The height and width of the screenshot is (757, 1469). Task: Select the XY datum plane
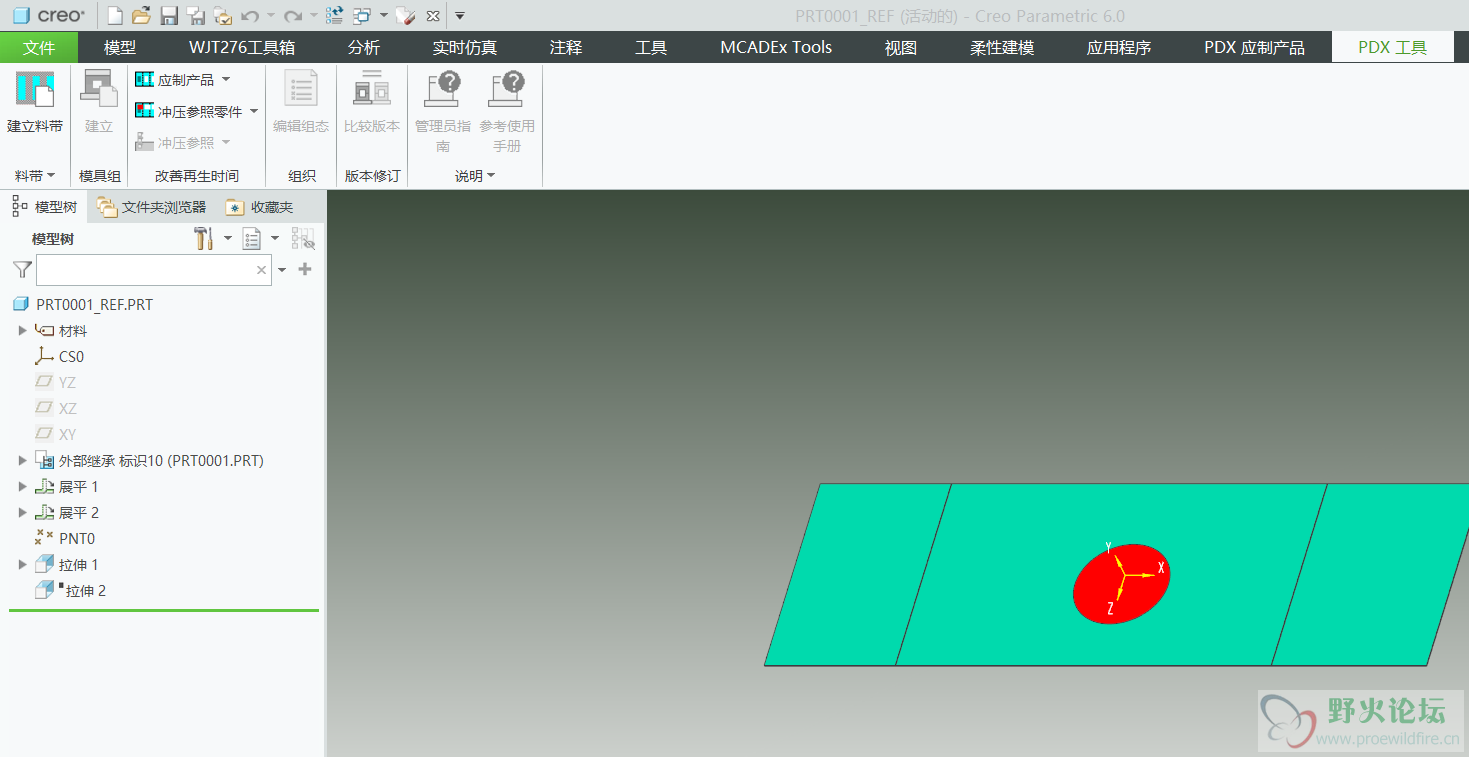point(56,435)
